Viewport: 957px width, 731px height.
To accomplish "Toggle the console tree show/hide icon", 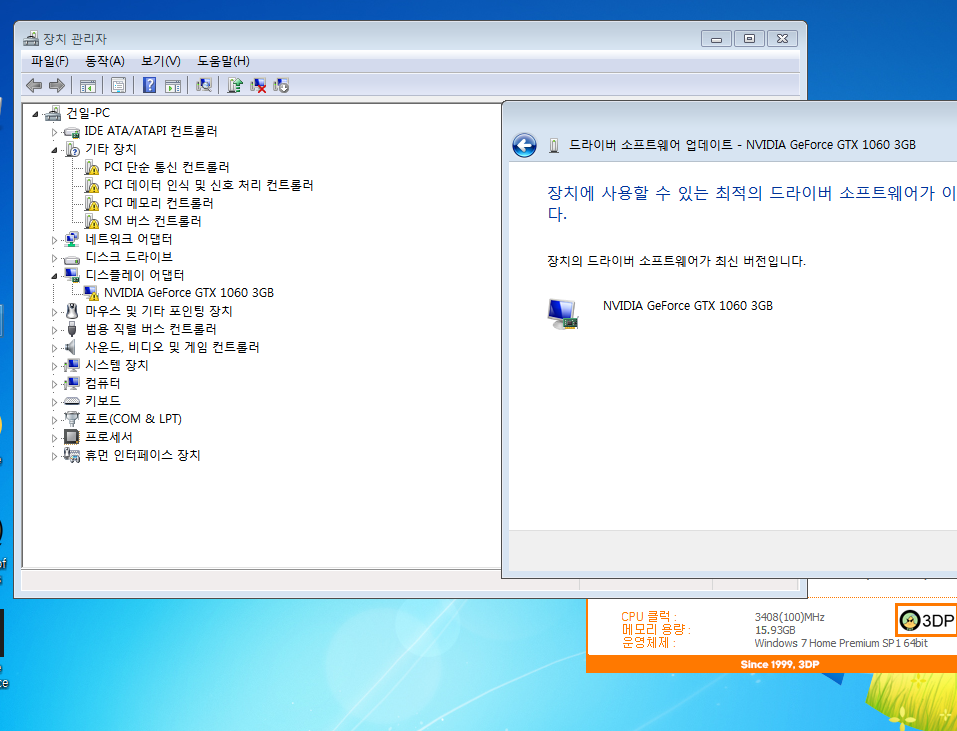I will pyautogui.click(x=88, y=85).
